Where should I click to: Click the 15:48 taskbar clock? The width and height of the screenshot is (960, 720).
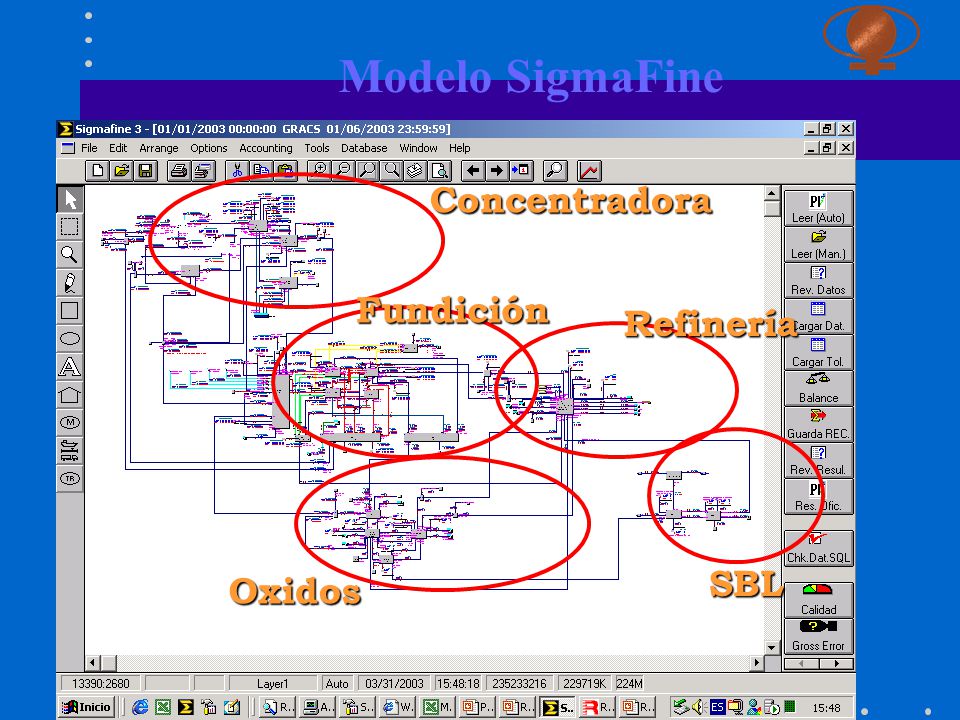point(826,708)
